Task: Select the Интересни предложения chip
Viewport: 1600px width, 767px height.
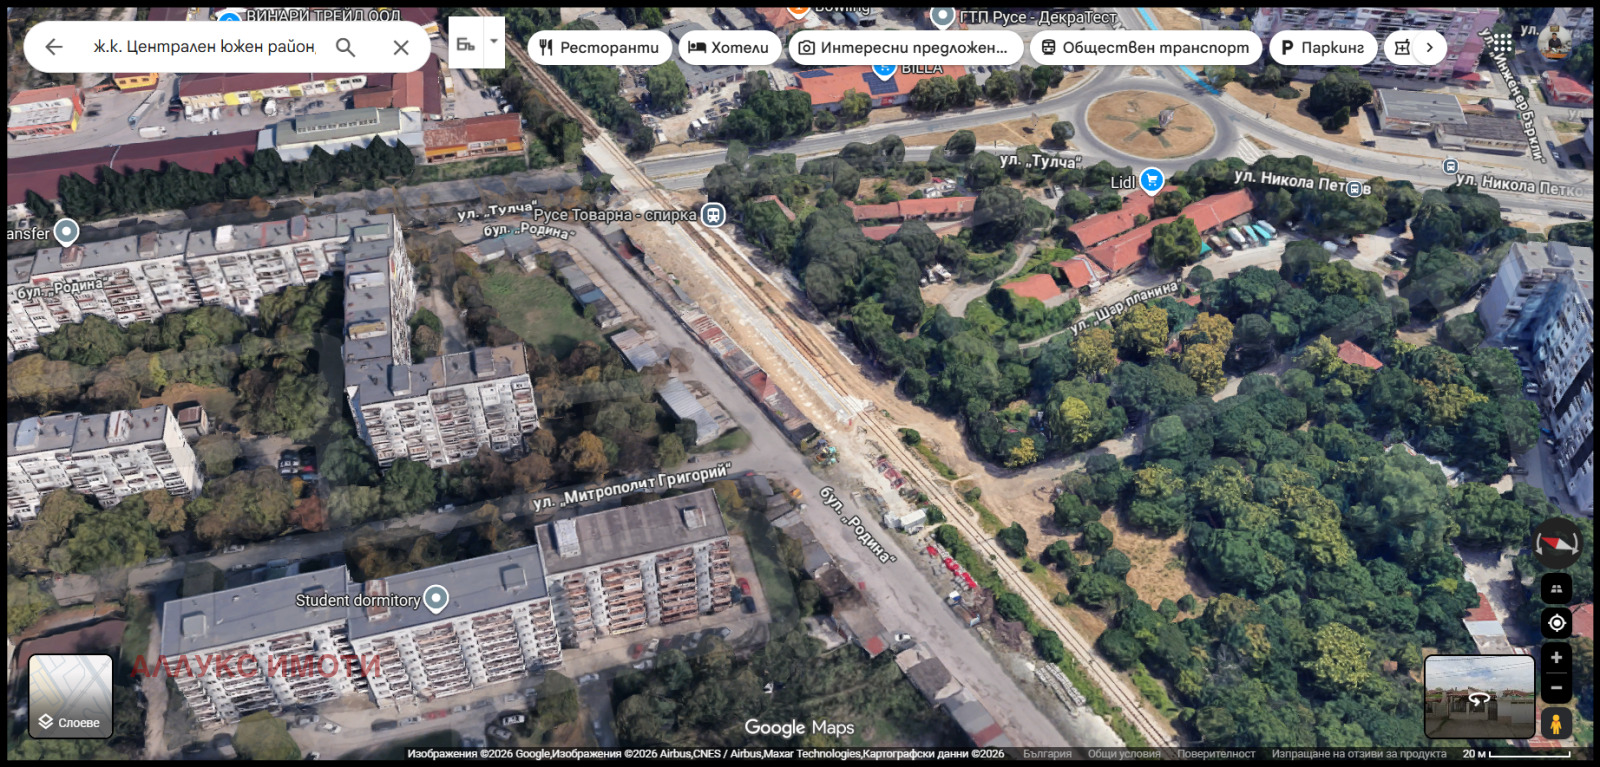Action: [905, 47]
